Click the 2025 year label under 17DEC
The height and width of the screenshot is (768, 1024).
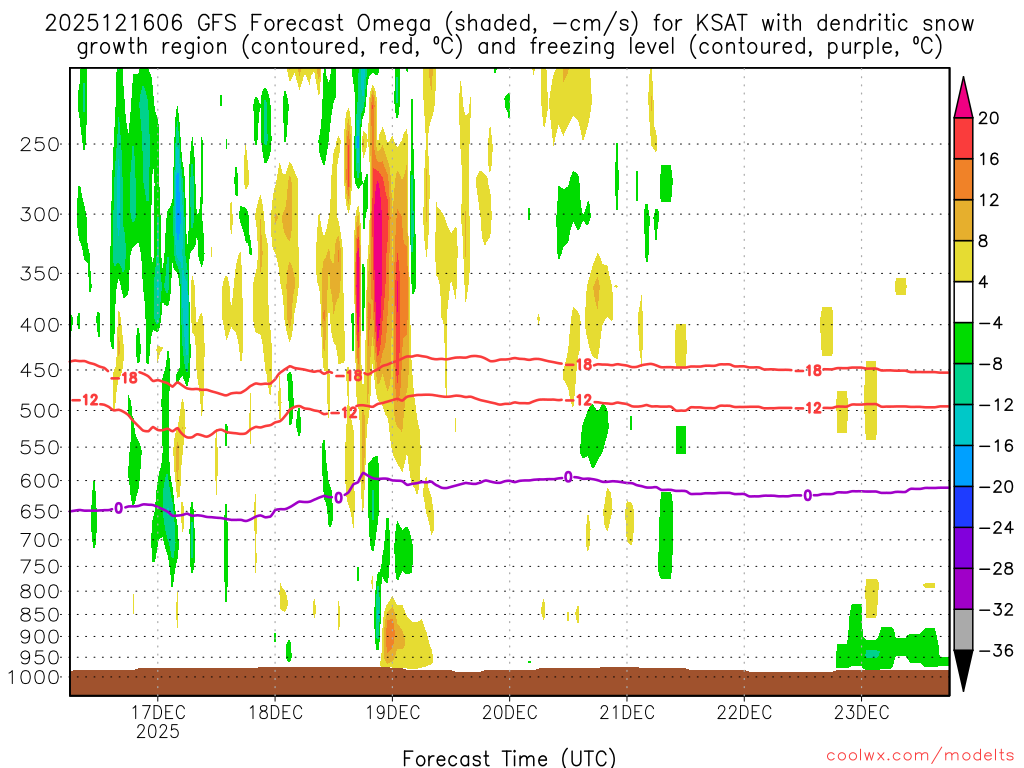(x=158, y=731)
